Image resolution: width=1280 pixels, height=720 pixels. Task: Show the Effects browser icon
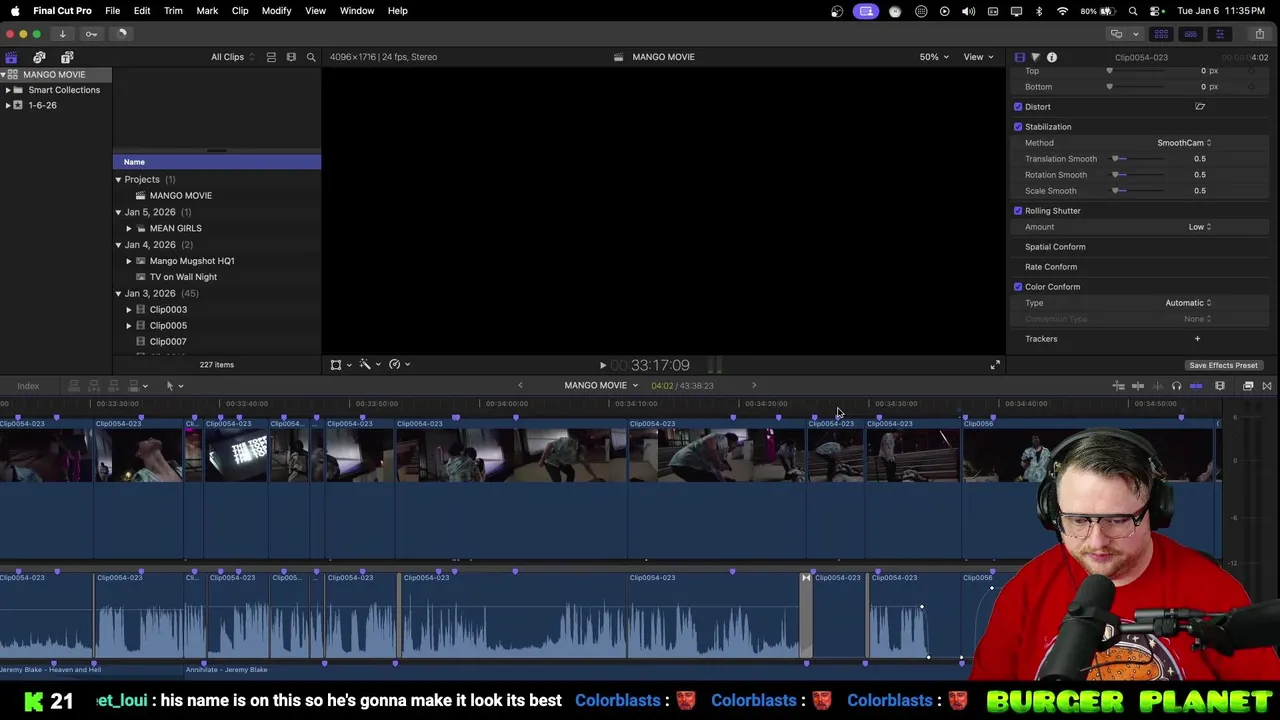tap(1248, 386)
